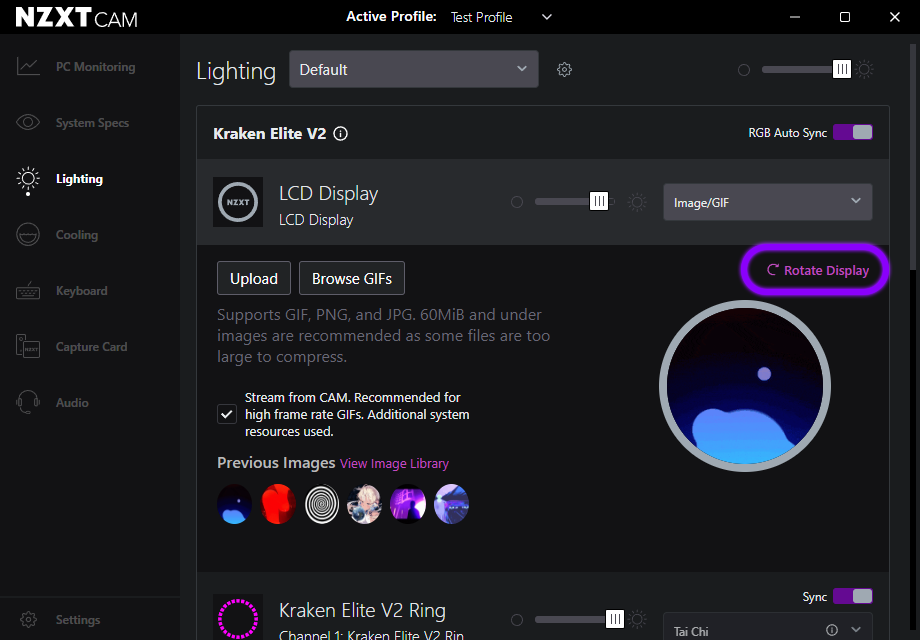This screenshot has height=640, width=920.
Task: Click the lighting profile settings gear icon
Action: [564, 70]
